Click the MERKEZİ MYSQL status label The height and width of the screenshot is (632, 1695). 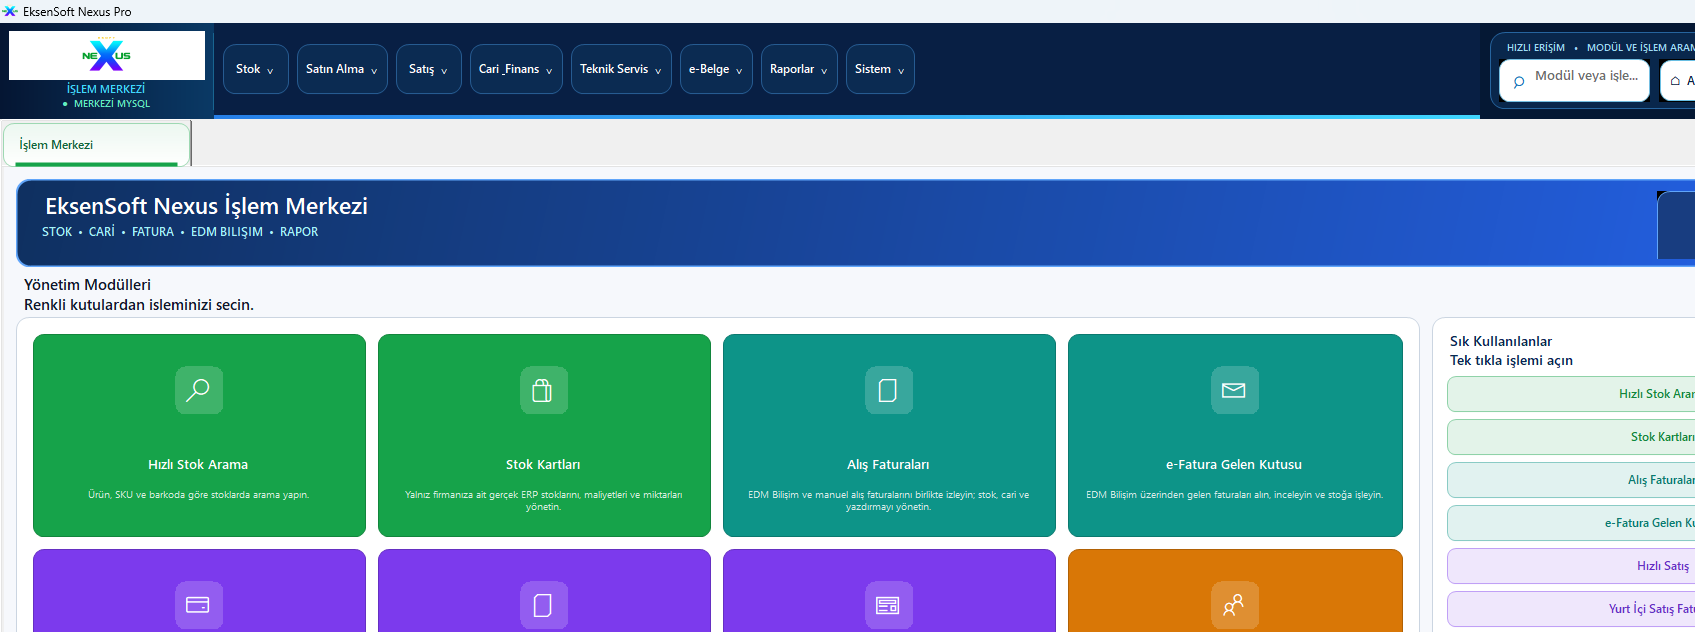point(112,104)
